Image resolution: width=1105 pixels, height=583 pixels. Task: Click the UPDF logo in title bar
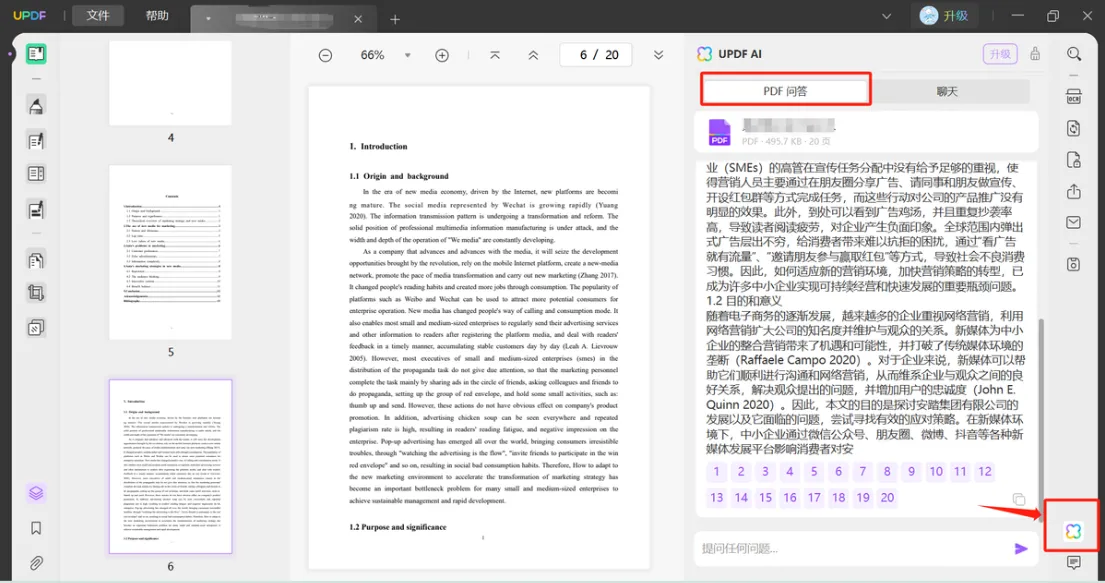(x=30, y=16)
